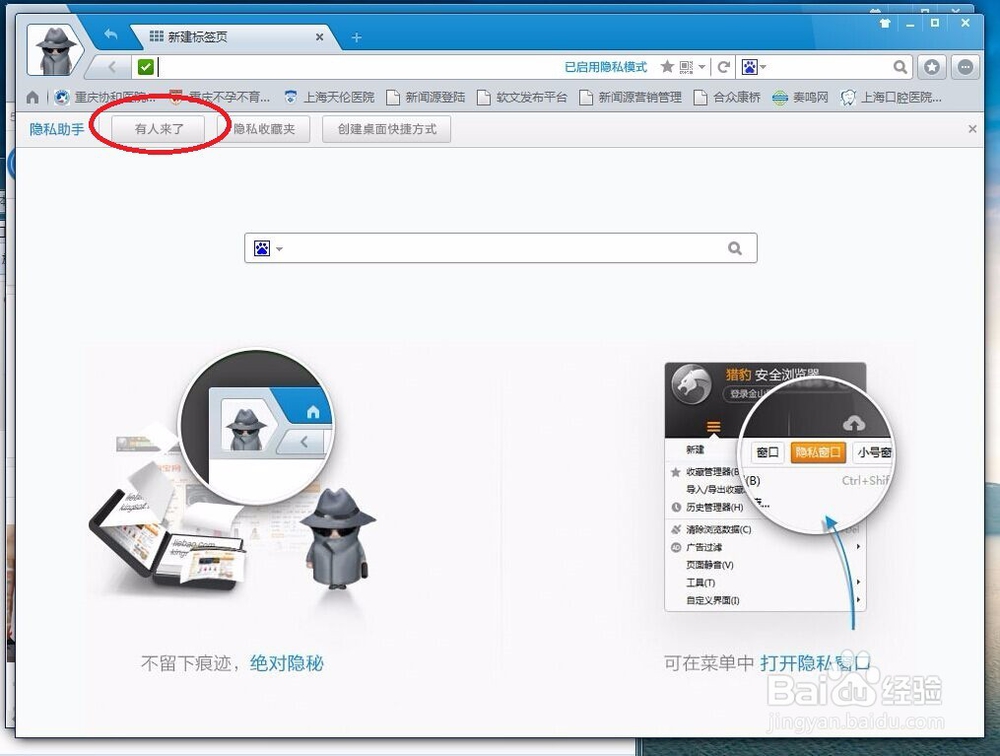Viewport: 1000px width, 756px height.
Task: Click the undo closed tab arrow
Action: point(110,34)
